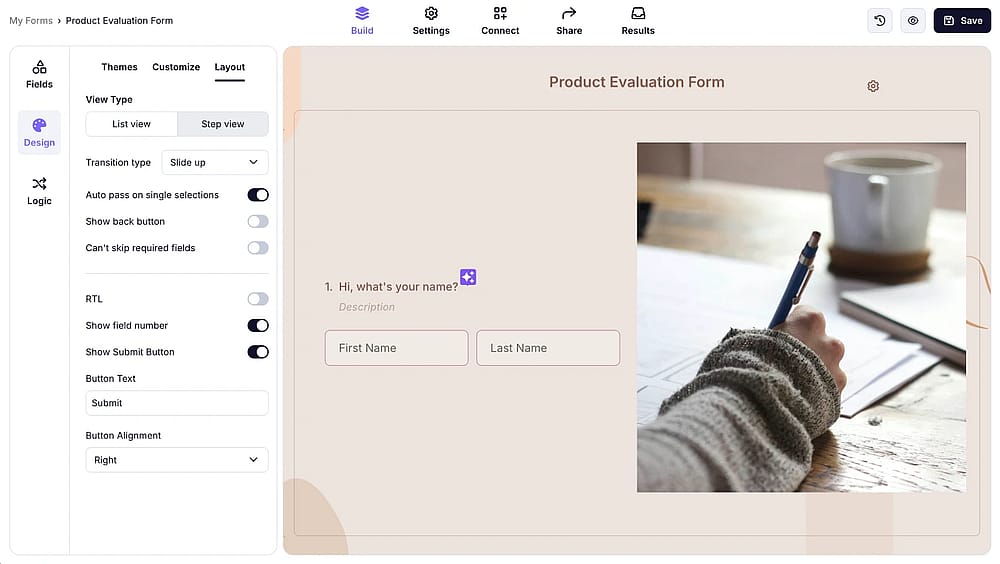Click the AI sparkle icon beside question

468,277
